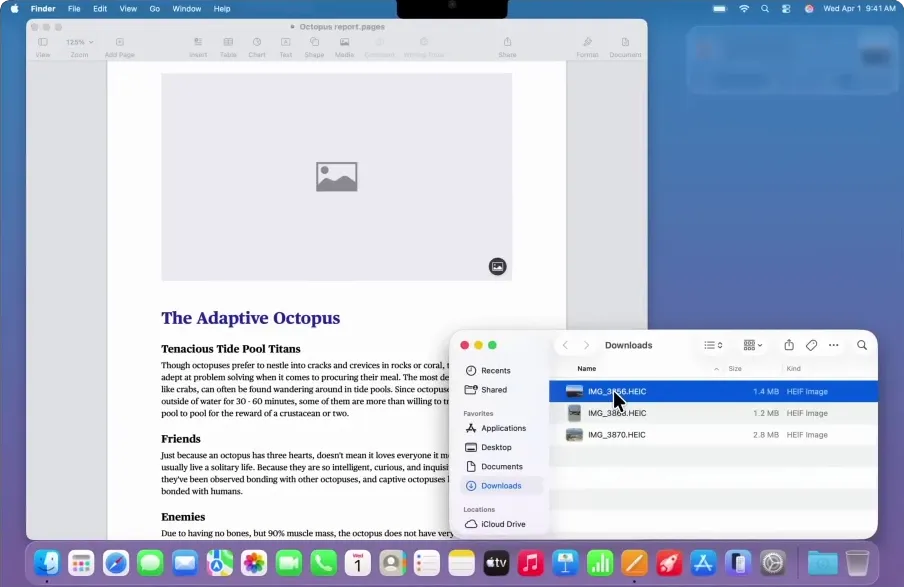Click thumbnail of IMG_3870.HEIC
904x587 pixels.
coord(574,435)
